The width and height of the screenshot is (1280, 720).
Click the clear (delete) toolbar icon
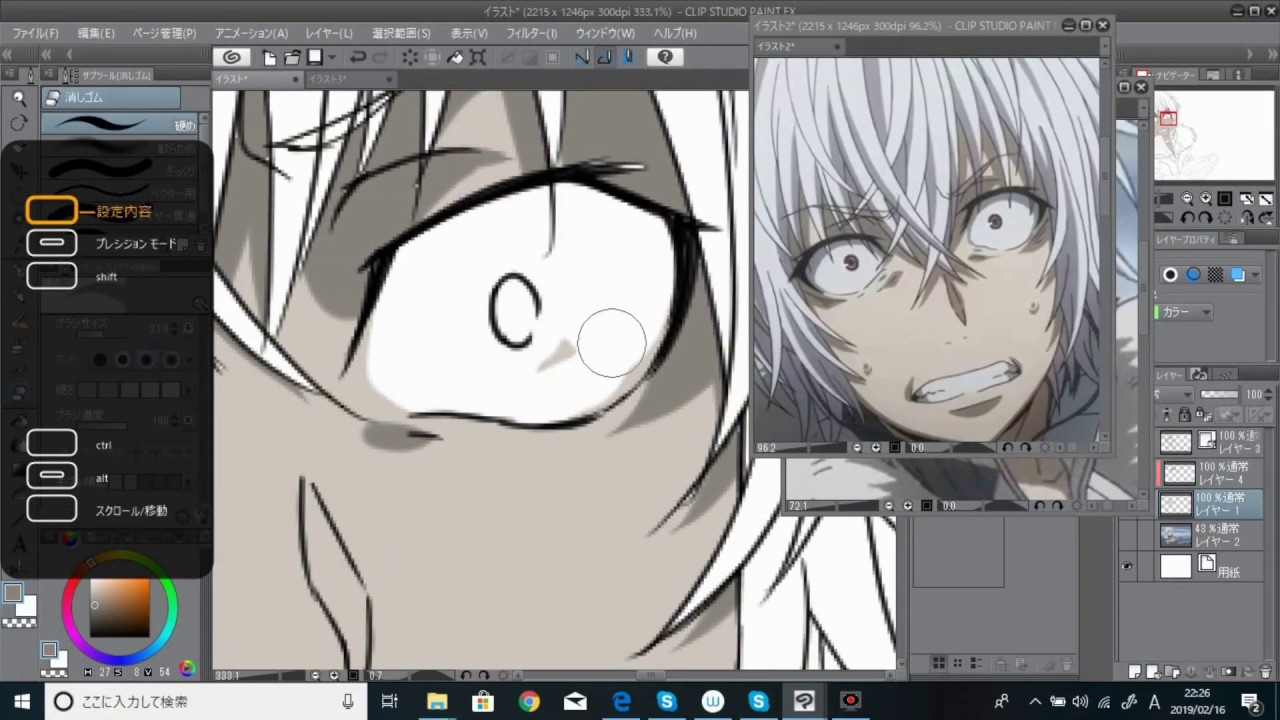pos(410,57)
